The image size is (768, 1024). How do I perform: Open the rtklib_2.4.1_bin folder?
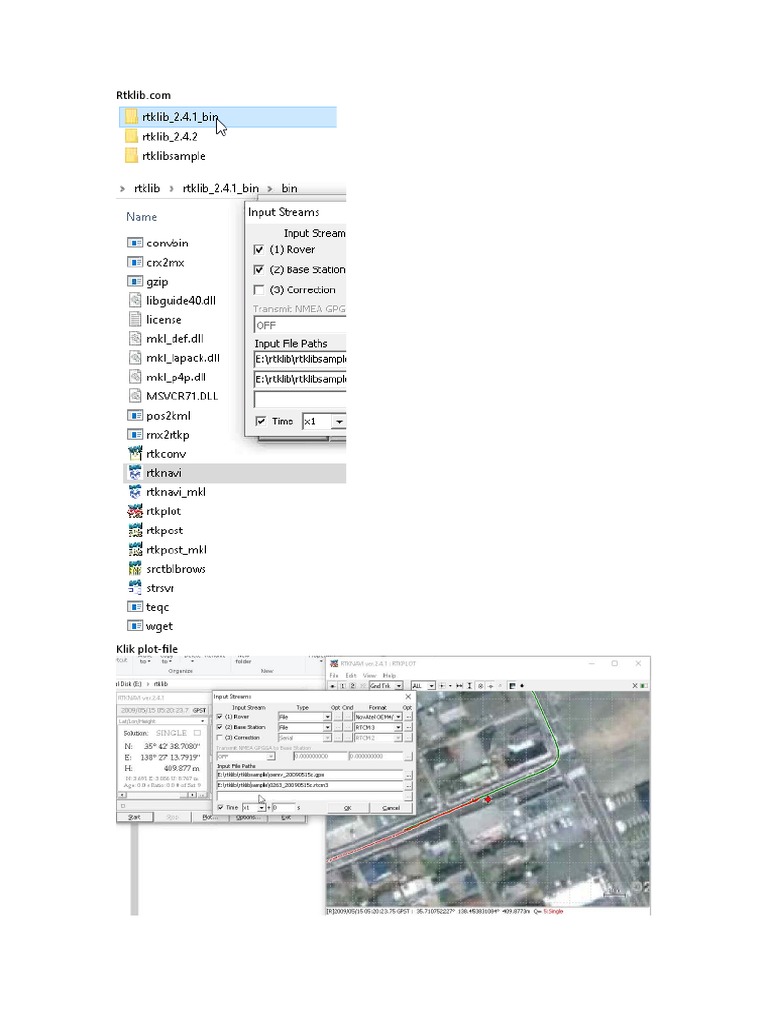click(228, 117)
